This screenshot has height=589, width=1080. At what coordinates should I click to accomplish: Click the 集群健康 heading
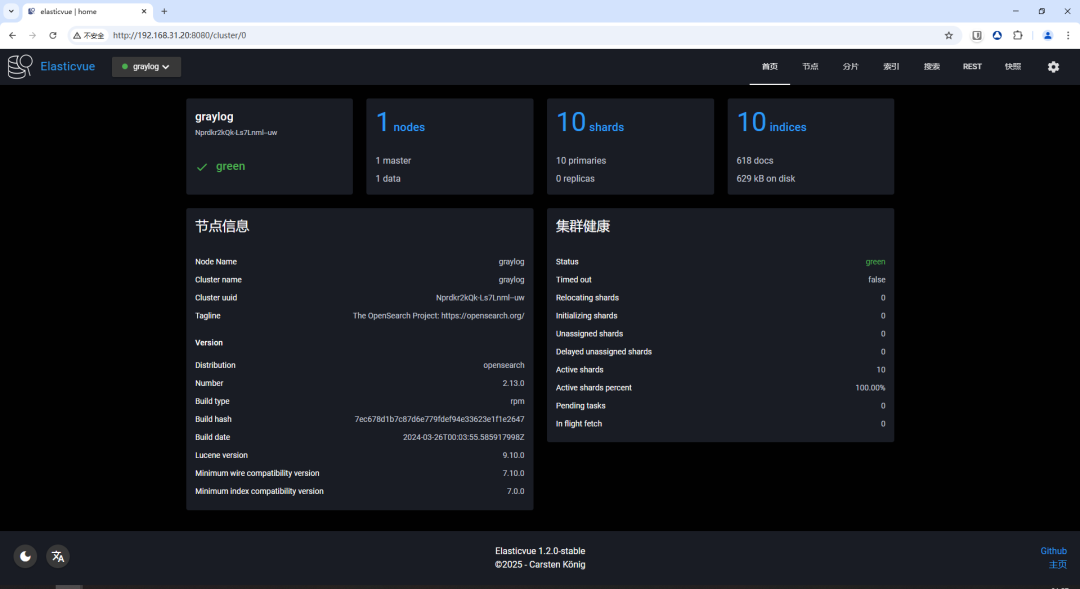[x=583, y=226]
